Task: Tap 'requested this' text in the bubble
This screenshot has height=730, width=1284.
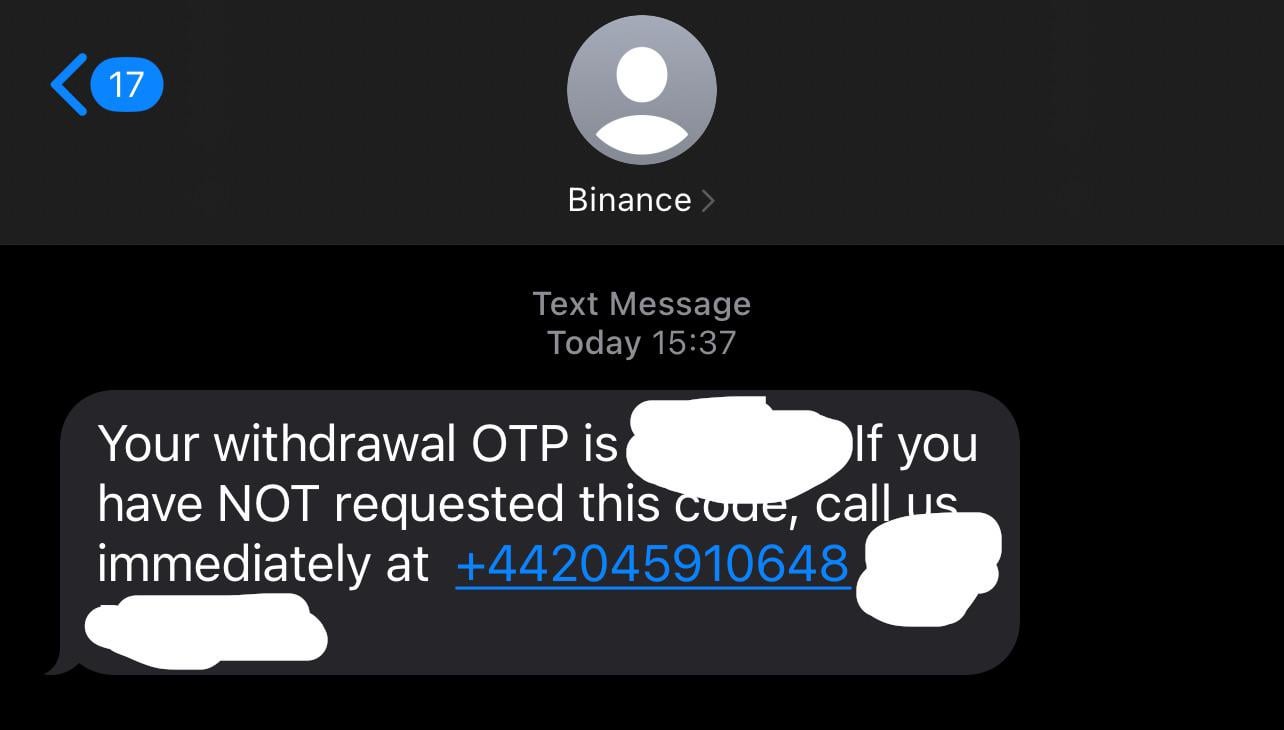Action: coord(497,506)
